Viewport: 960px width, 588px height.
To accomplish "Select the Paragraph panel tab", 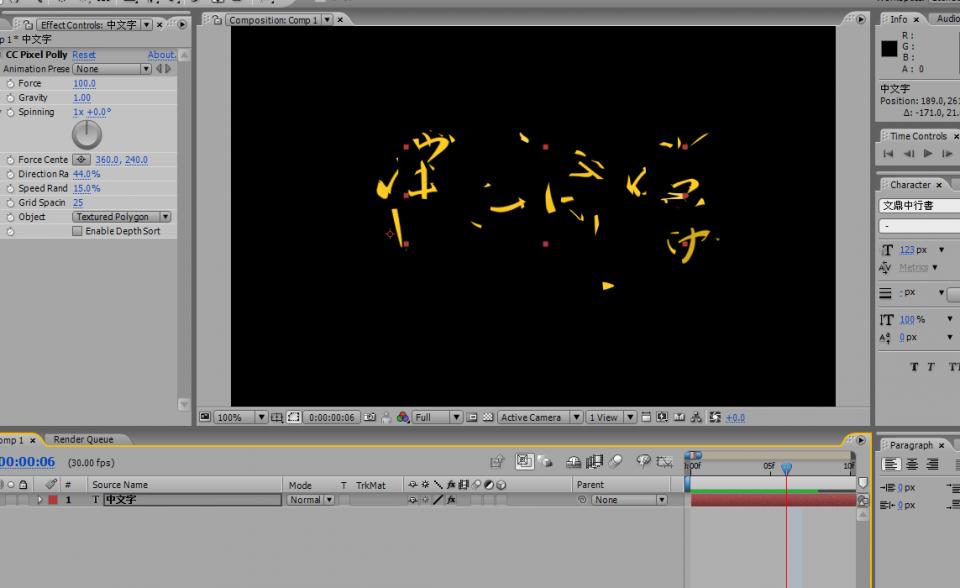I will pyautogui.click(x=911, y=446).
